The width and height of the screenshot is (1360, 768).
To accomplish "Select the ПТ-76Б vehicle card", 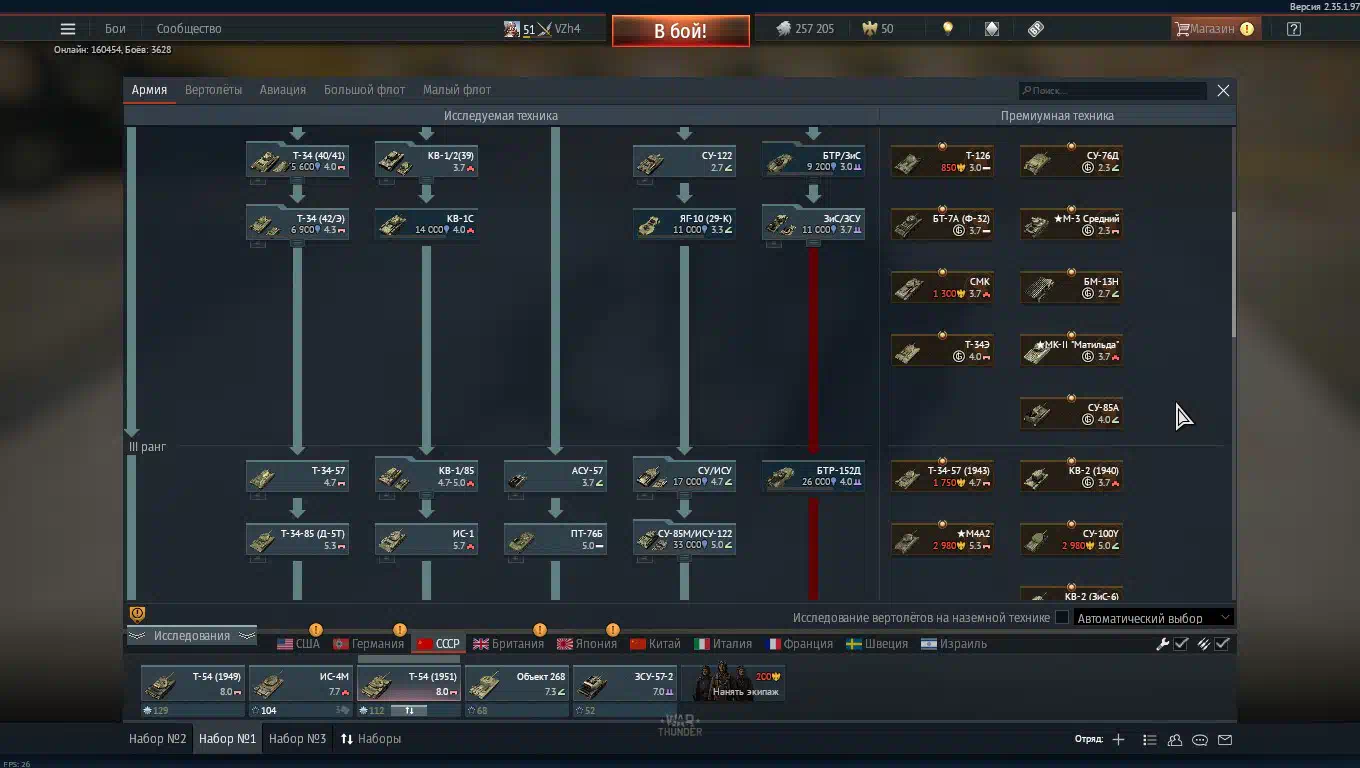I will (x=555, y=540).
